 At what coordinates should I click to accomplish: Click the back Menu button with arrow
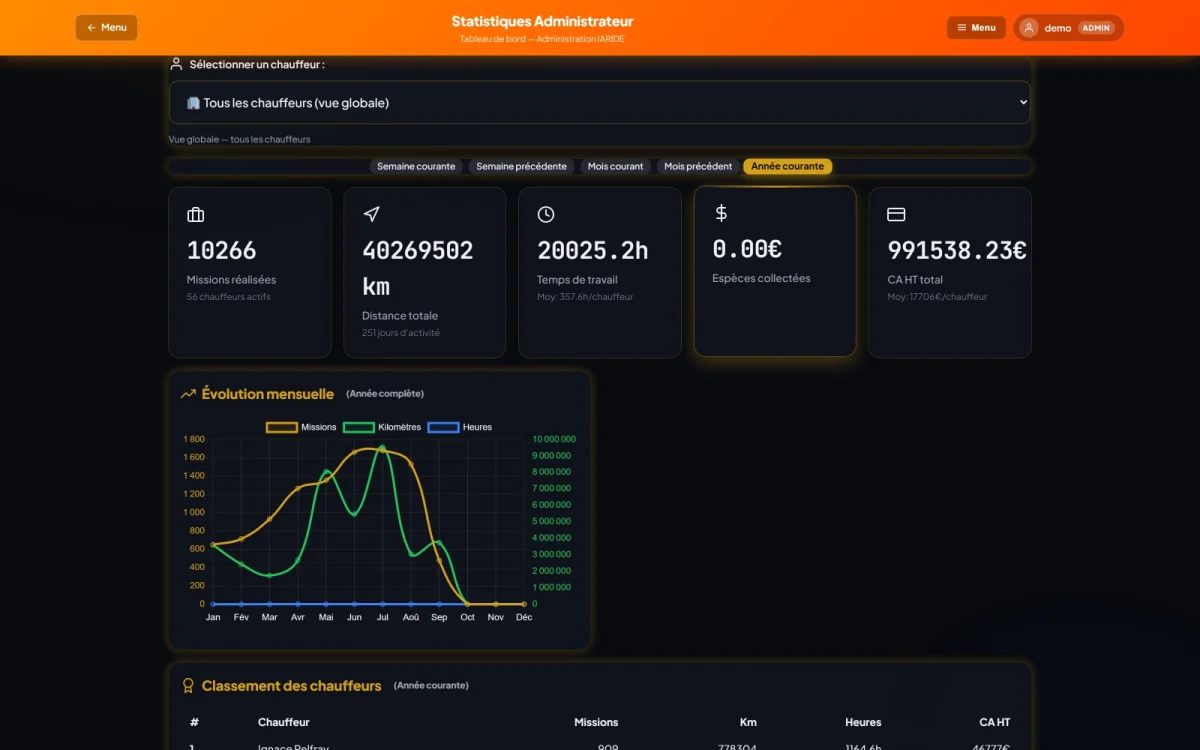(106, 28)
